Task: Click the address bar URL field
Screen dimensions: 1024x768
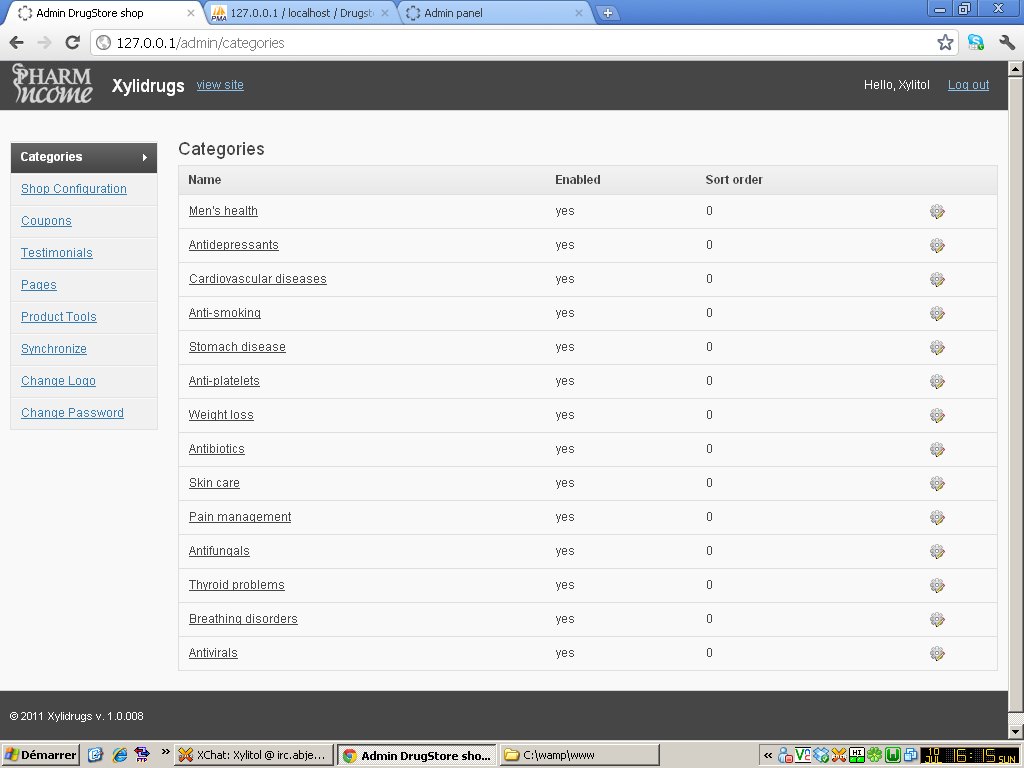Action: tap(516, 43)
